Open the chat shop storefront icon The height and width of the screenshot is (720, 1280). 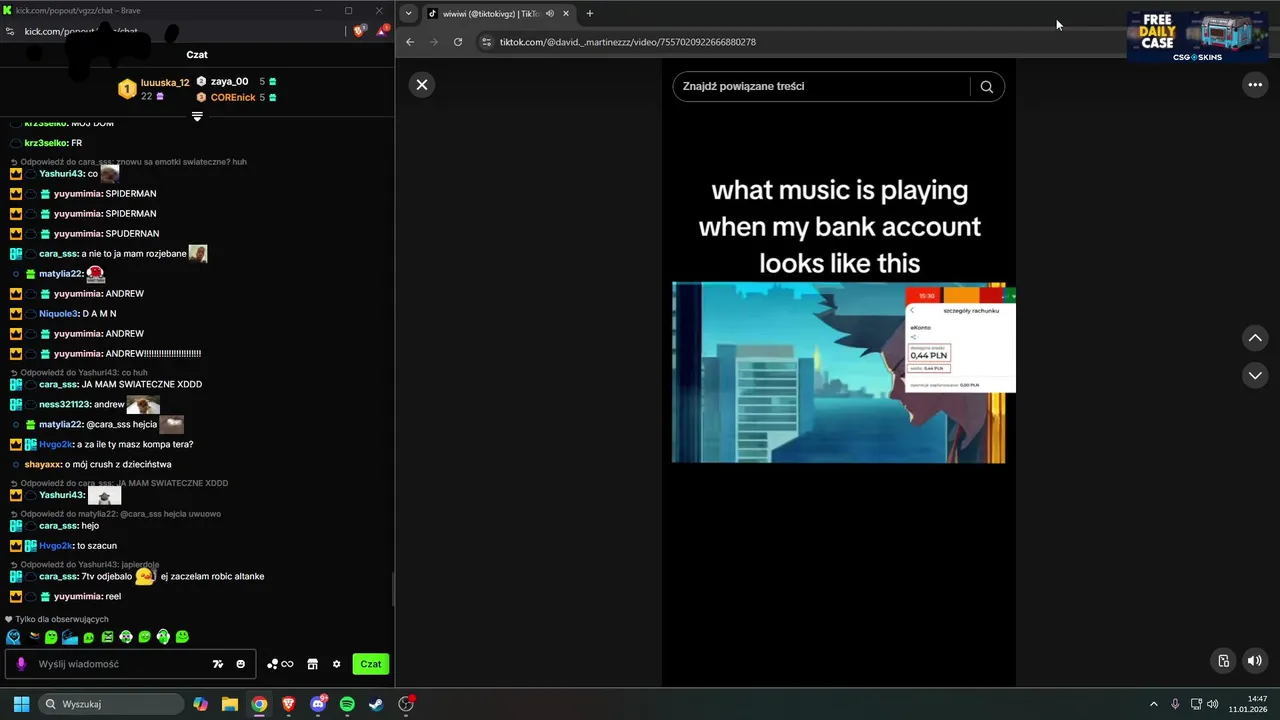312,664
